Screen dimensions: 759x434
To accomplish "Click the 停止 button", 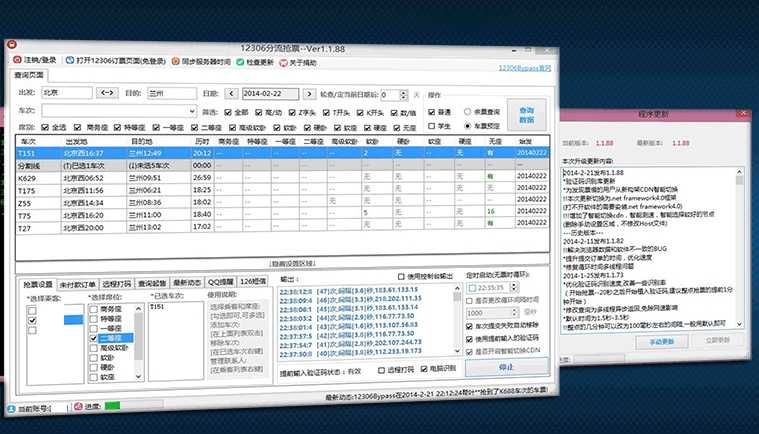I will tap(506, 367).
